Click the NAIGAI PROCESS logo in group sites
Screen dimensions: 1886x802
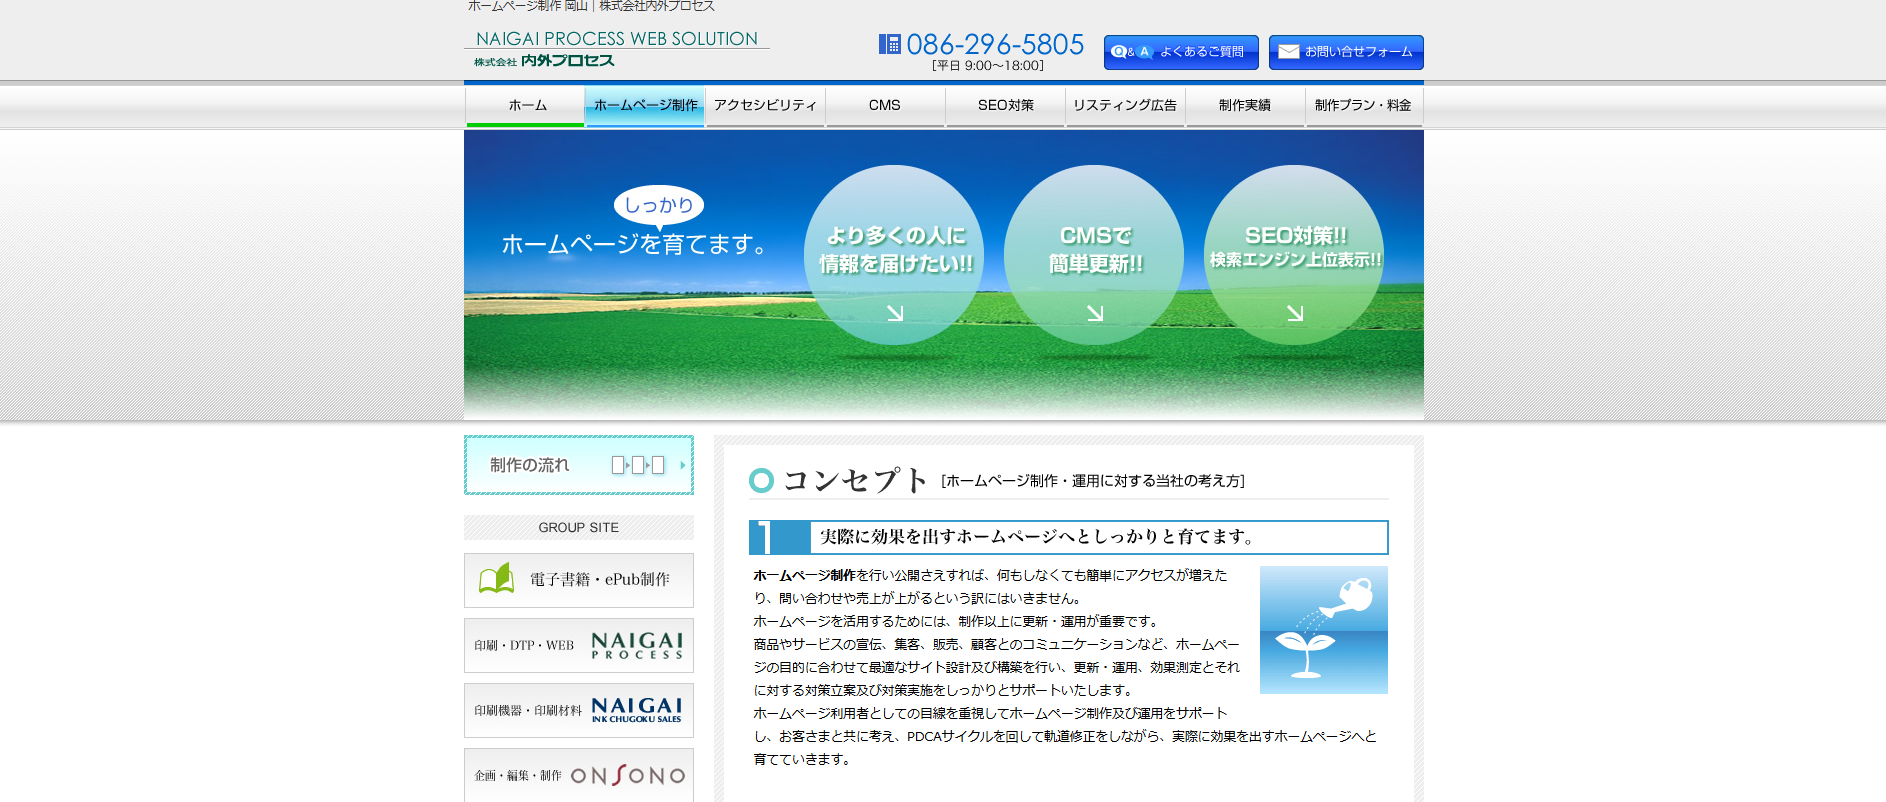636,646
